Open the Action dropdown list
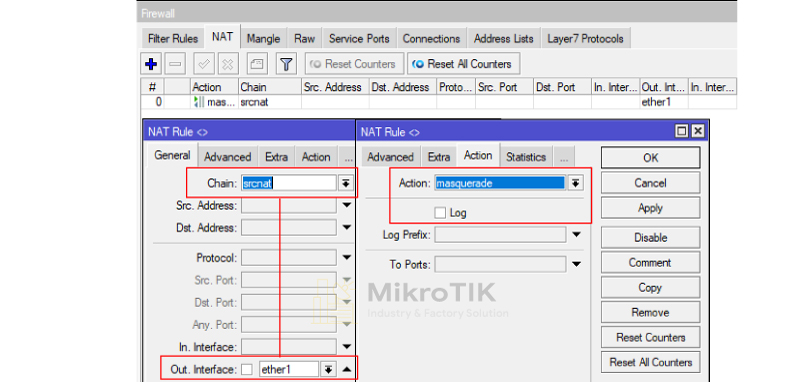The image size is (800, 382). tap(576, 183)
